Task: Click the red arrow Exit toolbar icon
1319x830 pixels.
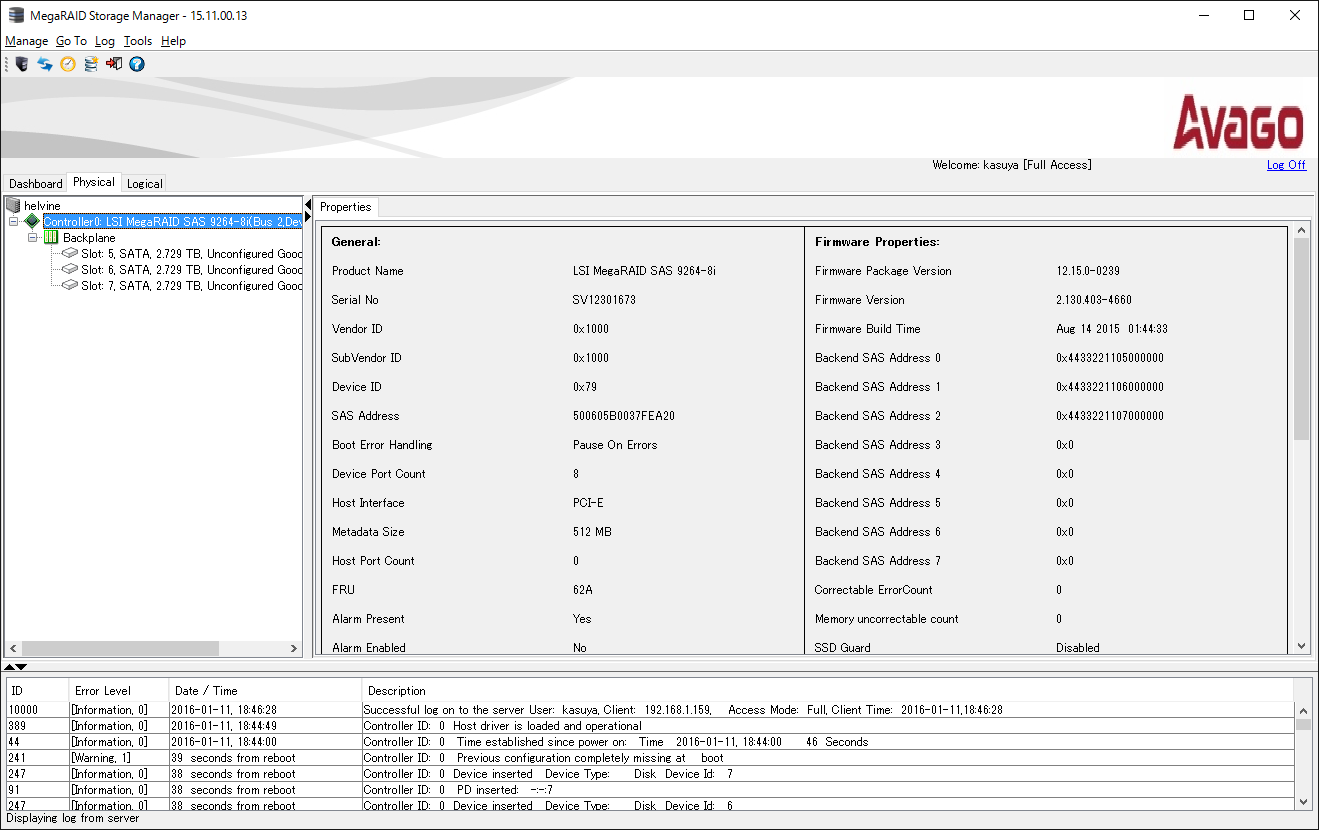Action: point(114,64)
